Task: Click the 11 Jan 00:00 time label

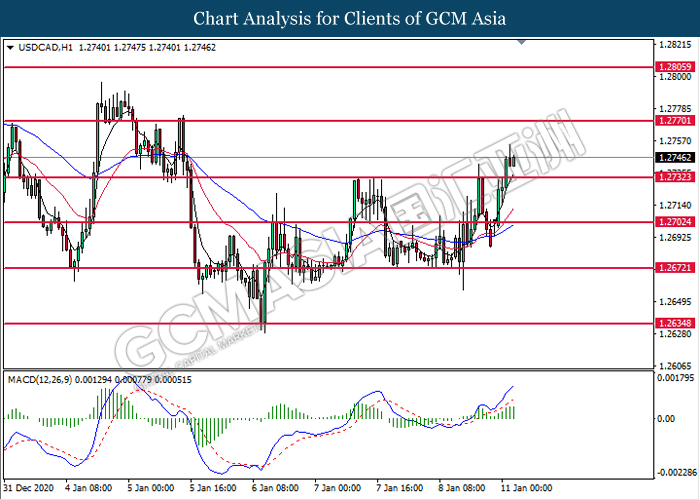Action: (526, 488)
